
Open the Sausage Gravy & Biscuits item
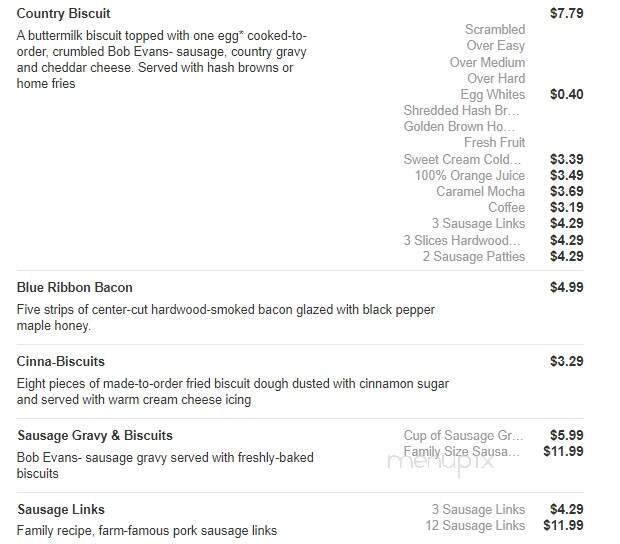[95, 435]
